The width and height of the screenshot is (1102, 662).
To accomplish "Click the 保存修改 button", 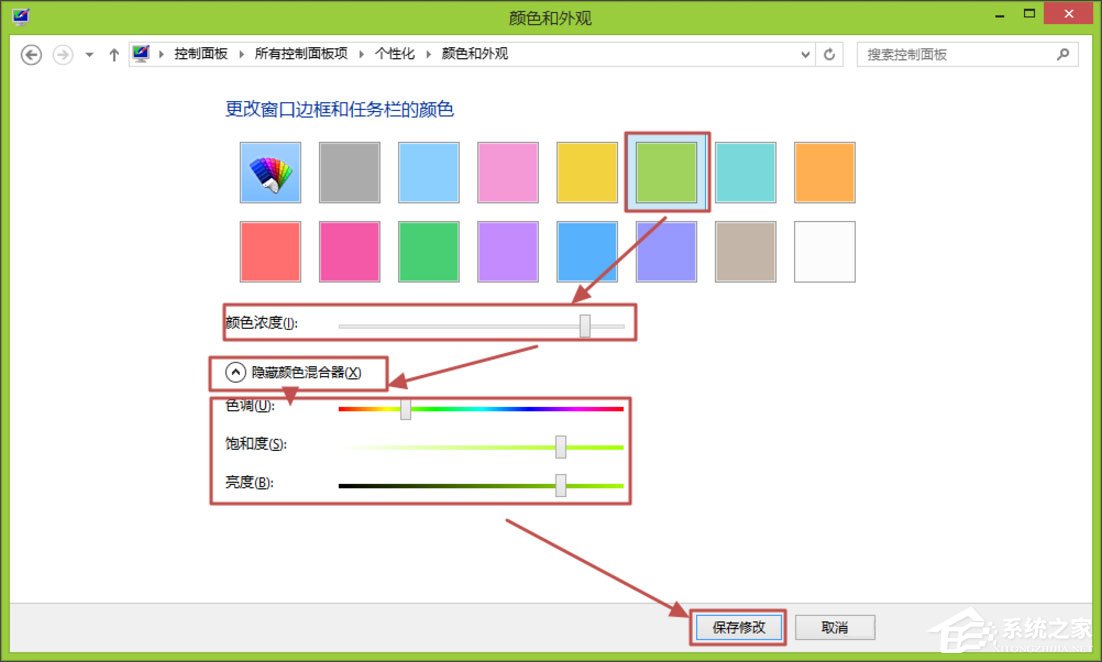I will (738, 627).
